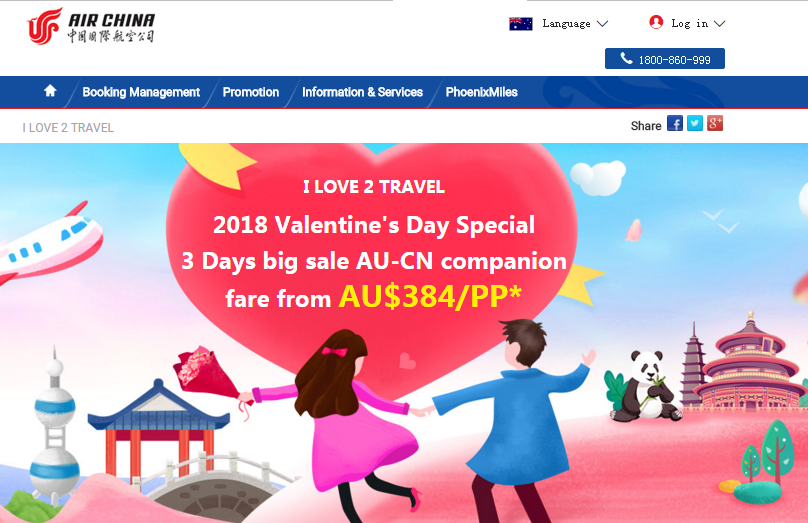Expand the Language dropdown arrow
The image size is (808, 523).
coord(602,24)
